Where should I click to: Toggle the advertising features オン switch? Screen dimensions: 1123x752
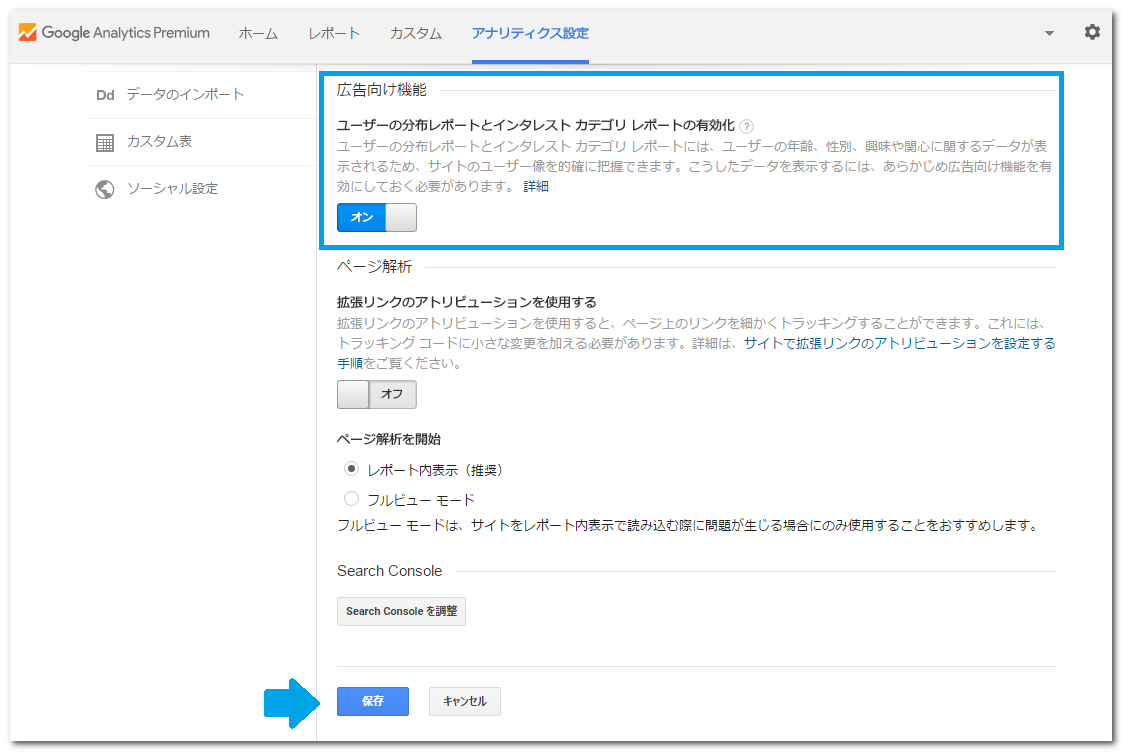(x=377, y=218)
